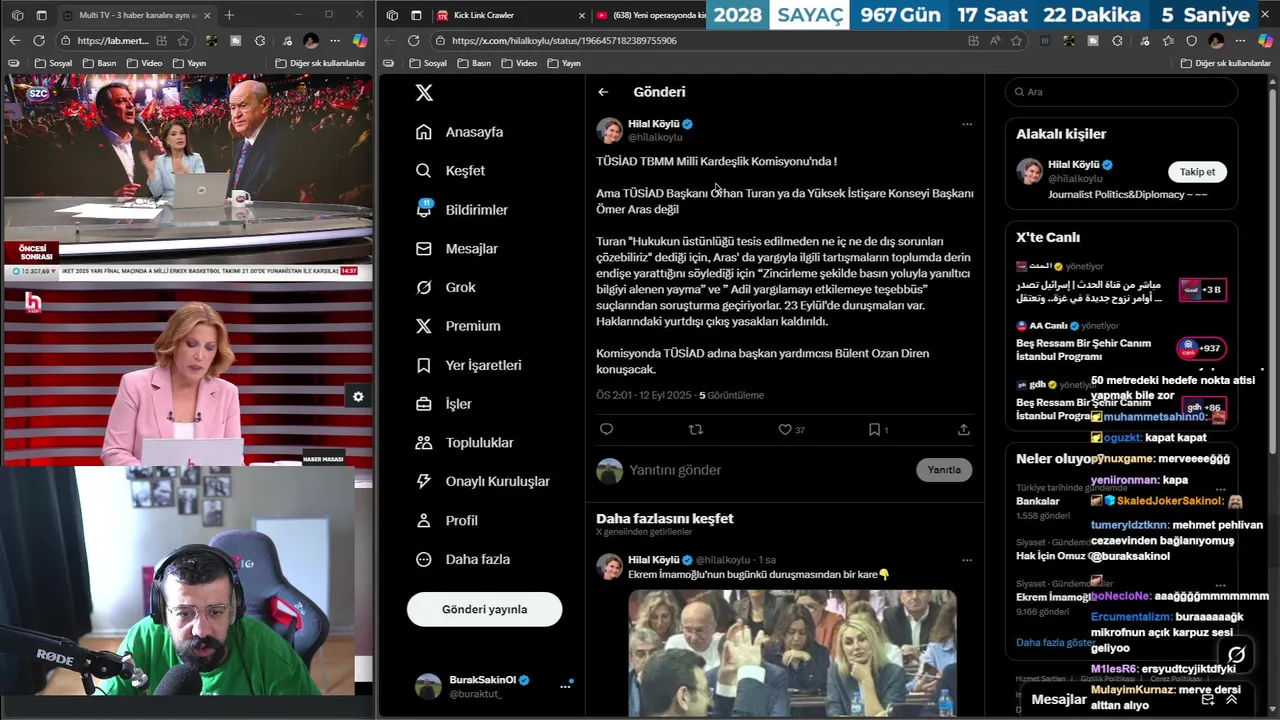The height and width of the screenshot is (720, 1280).
Task: Open Bildirimler notifications
Action: pos(462,210)
